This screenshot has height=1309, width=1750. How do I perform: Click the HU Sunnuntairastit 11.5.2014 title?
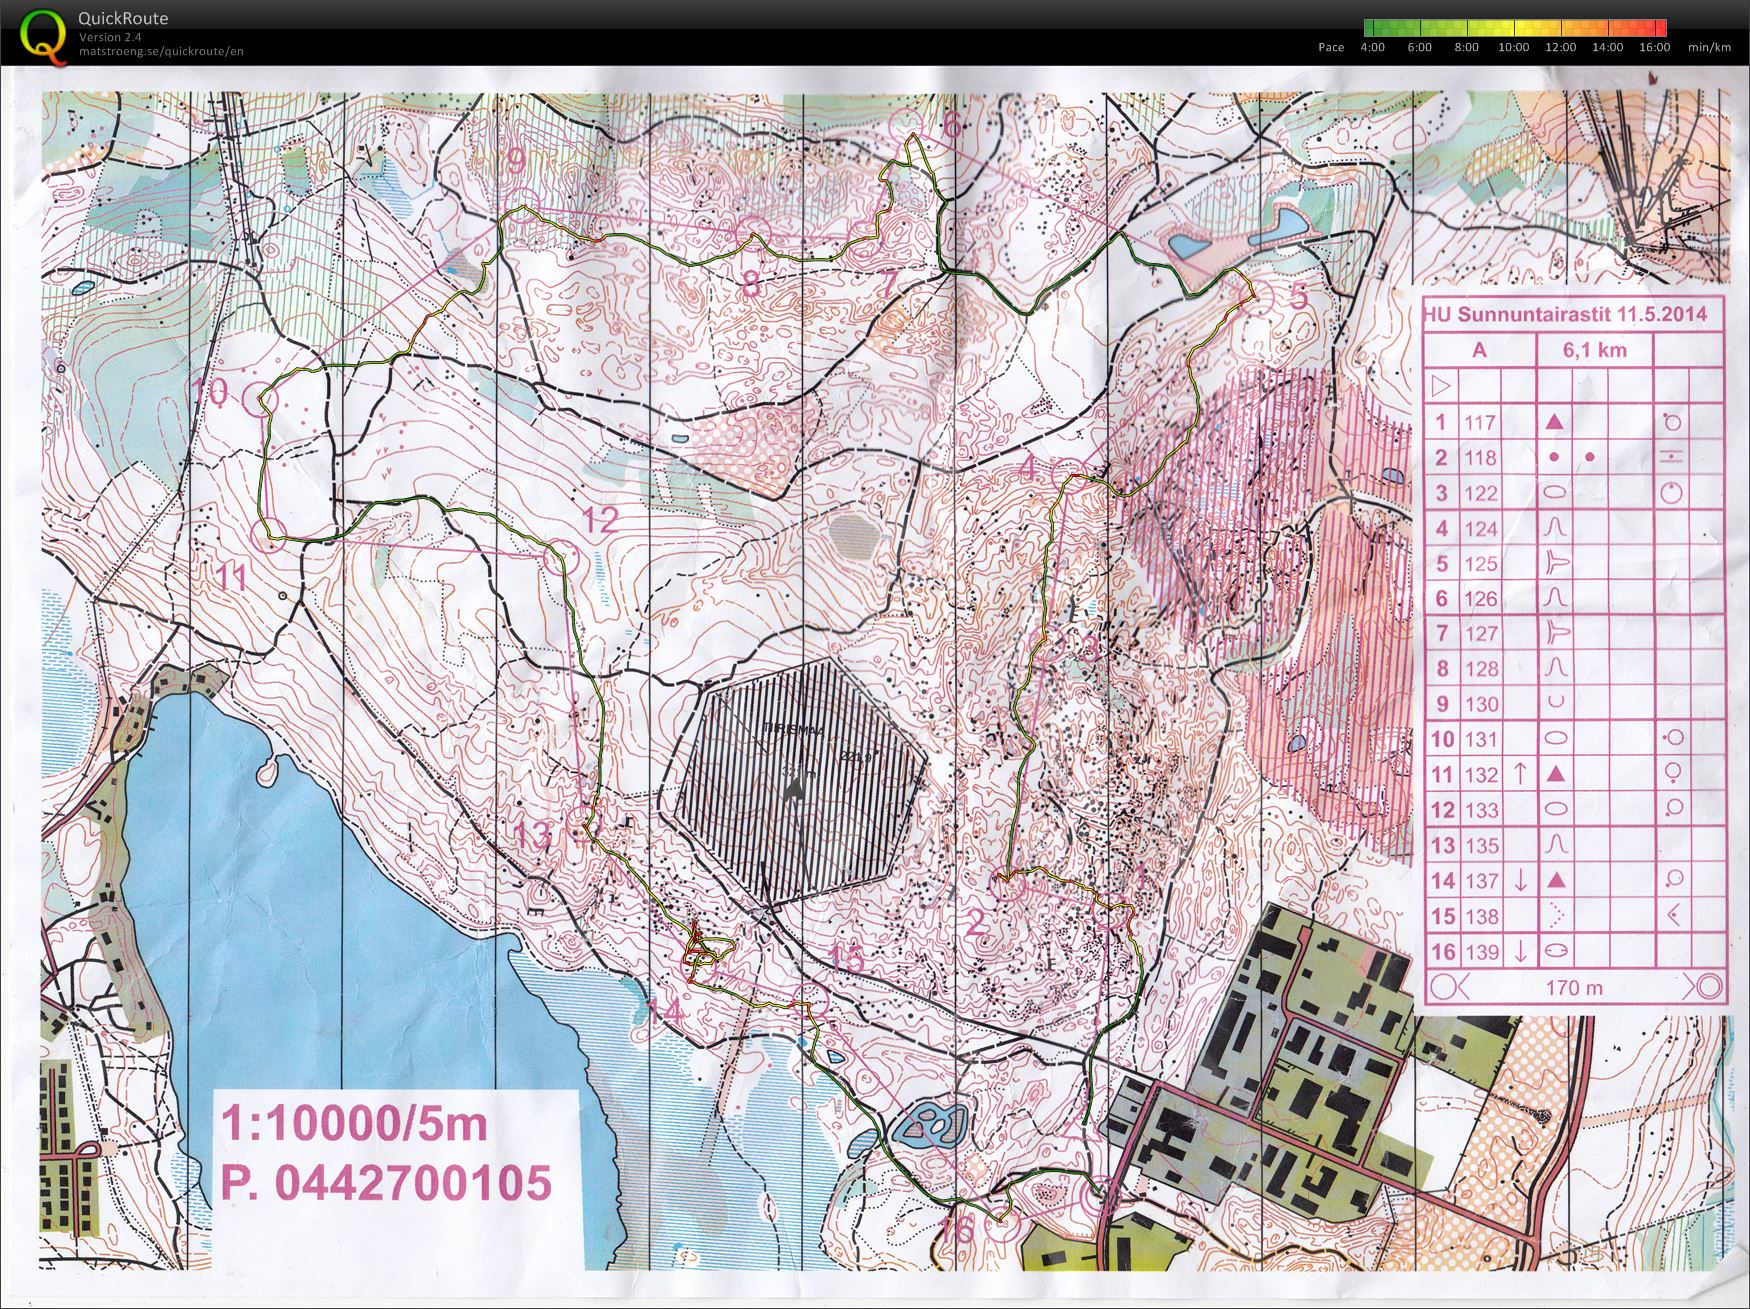[x=1564, y=314]
